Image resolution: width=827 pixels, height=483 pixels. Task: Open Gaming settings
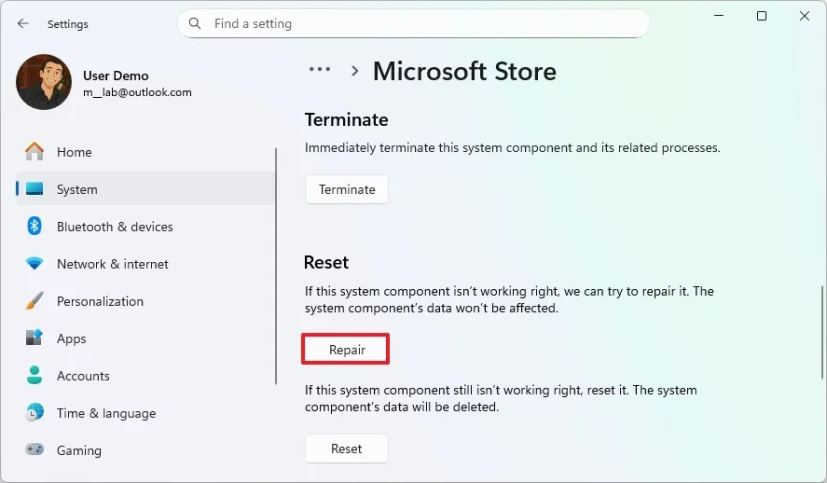pos(146,450)
